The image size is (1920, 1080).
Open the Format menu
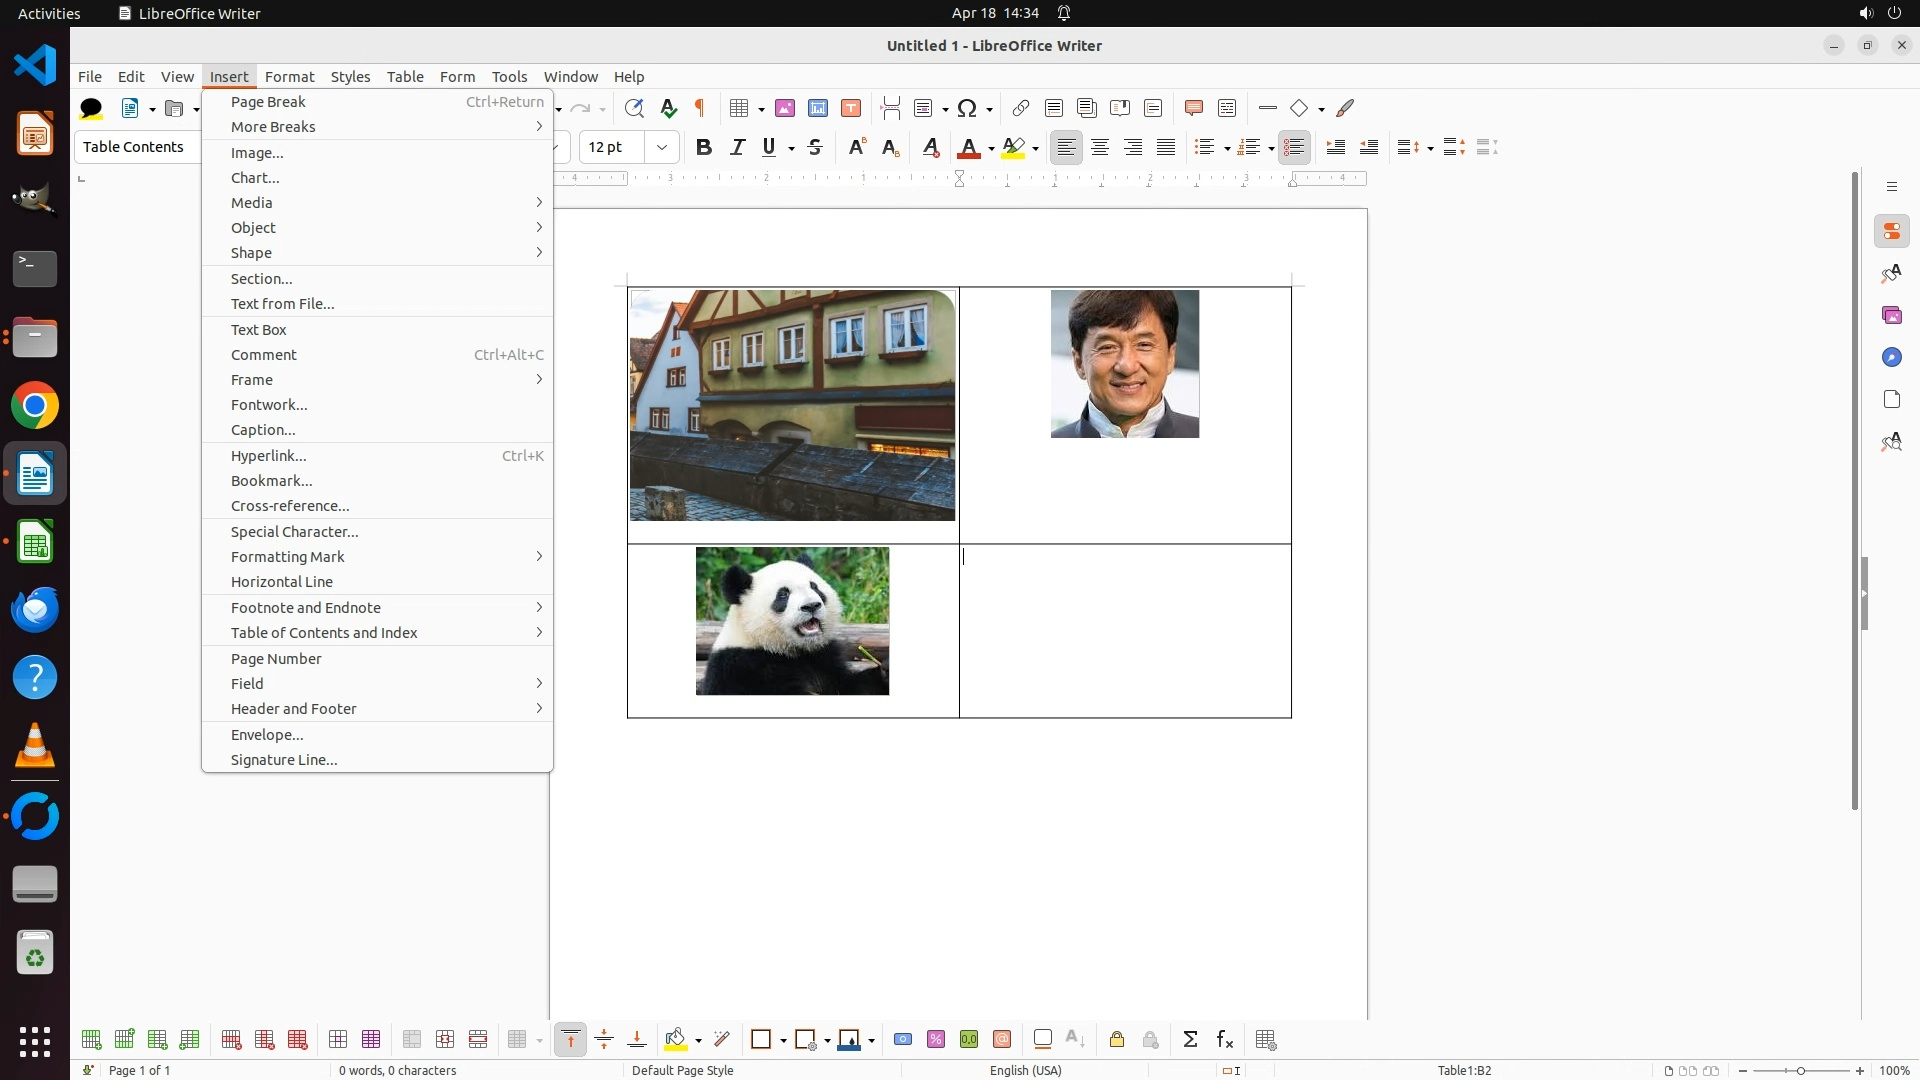(x=289, y=77)
